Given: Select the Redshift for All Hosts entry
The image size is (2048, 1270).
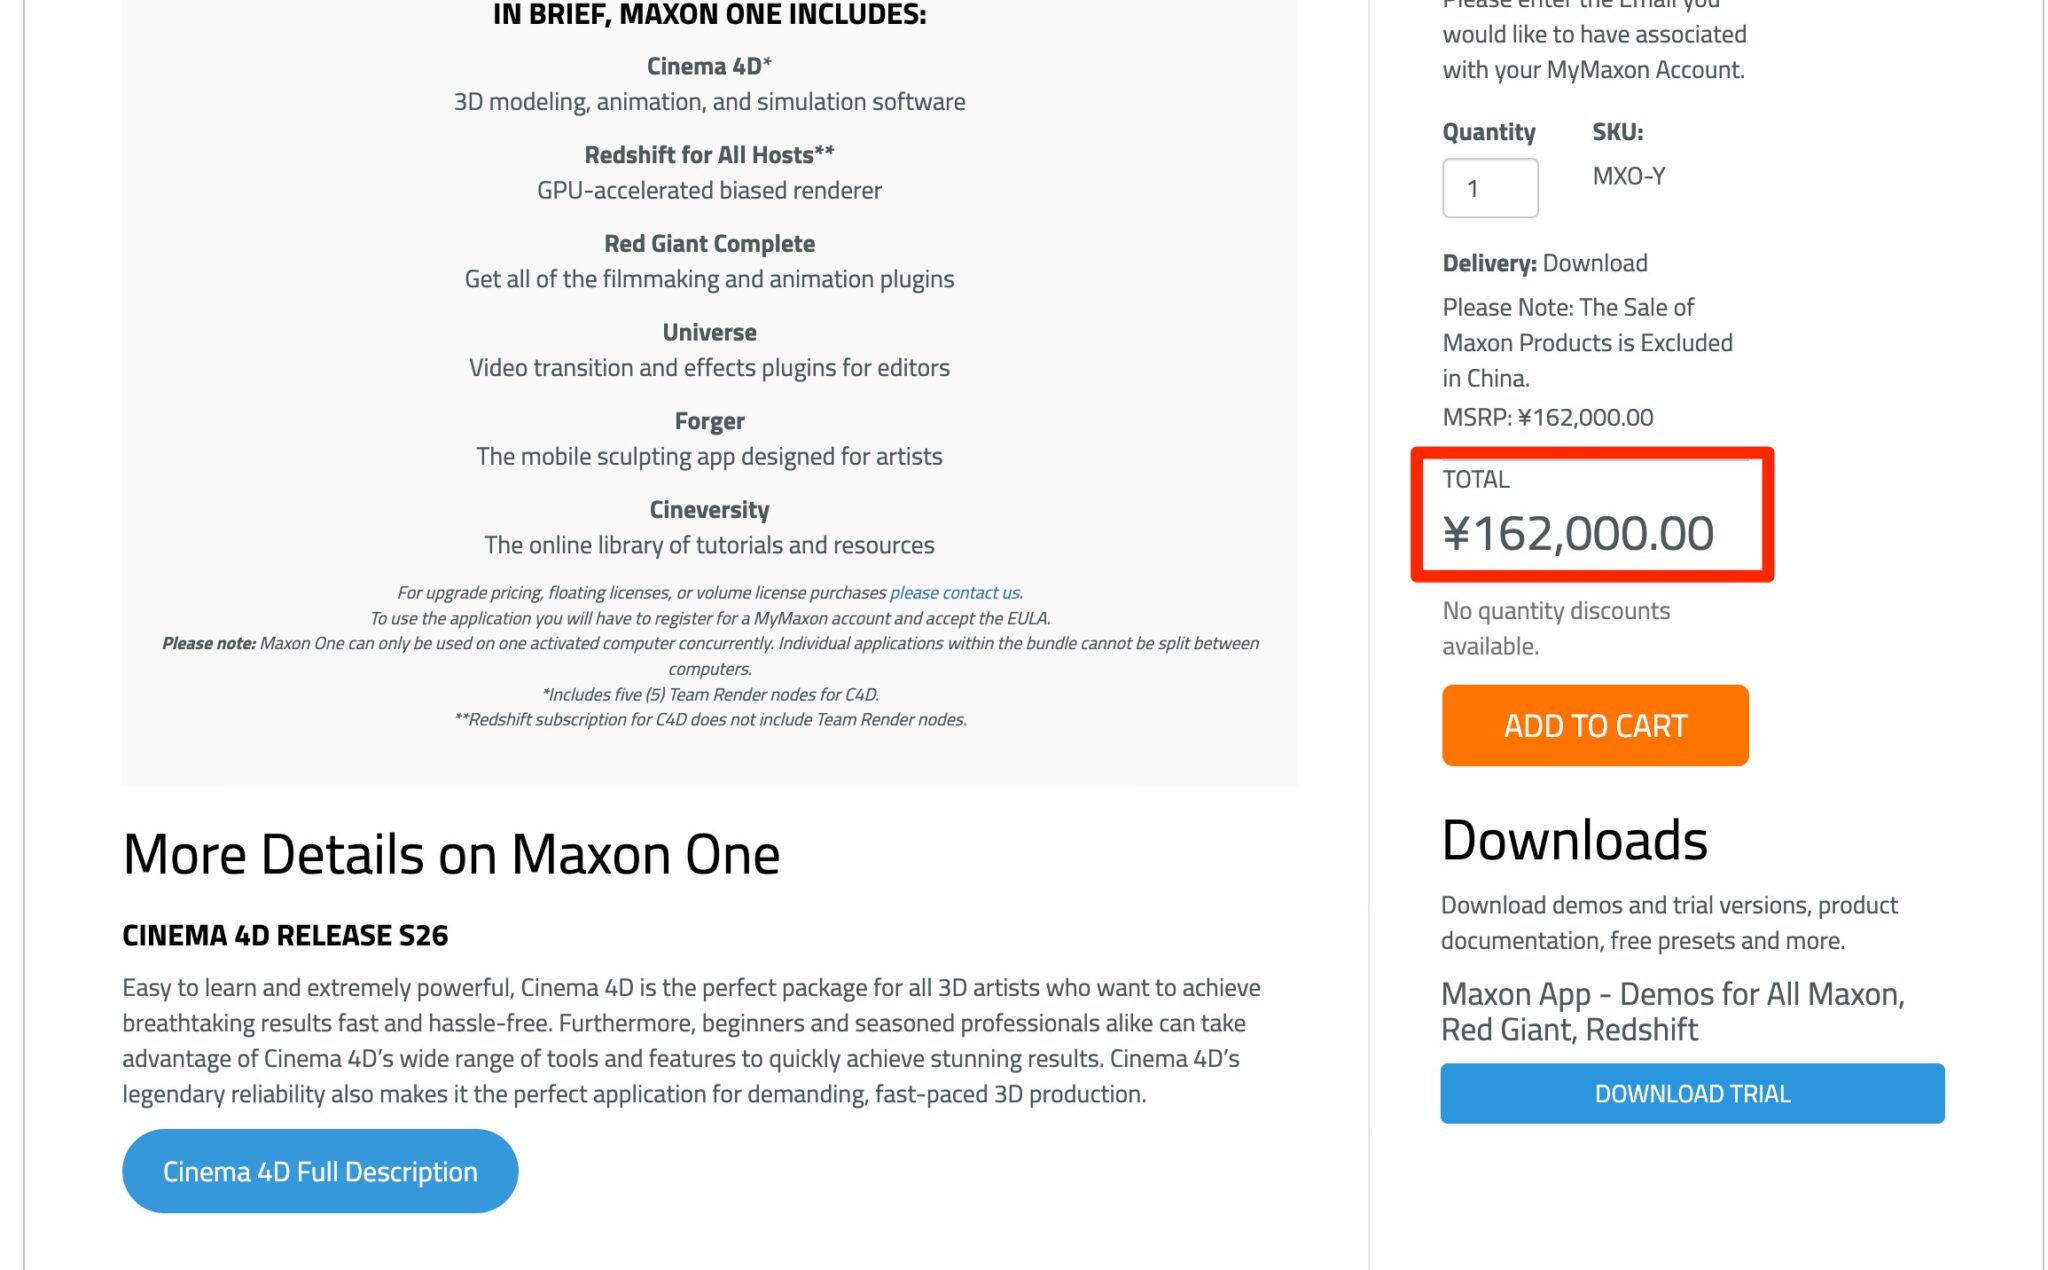Looking at the screenshot, I should (709, 155).
